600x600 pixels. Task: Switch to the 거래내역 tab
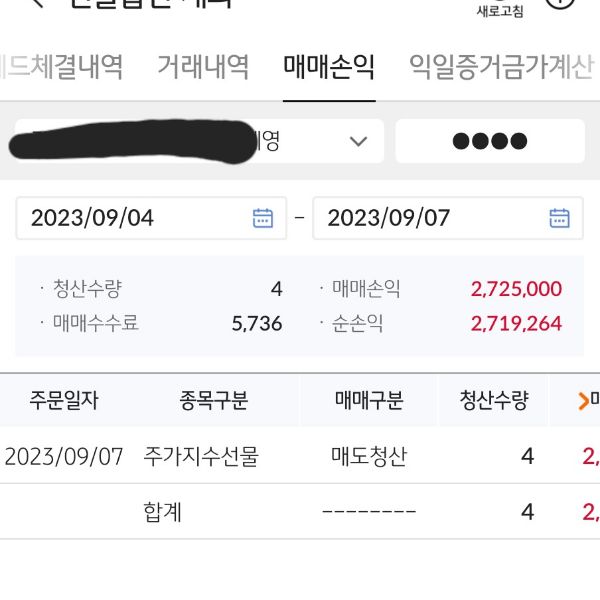[x=203, y=67]
